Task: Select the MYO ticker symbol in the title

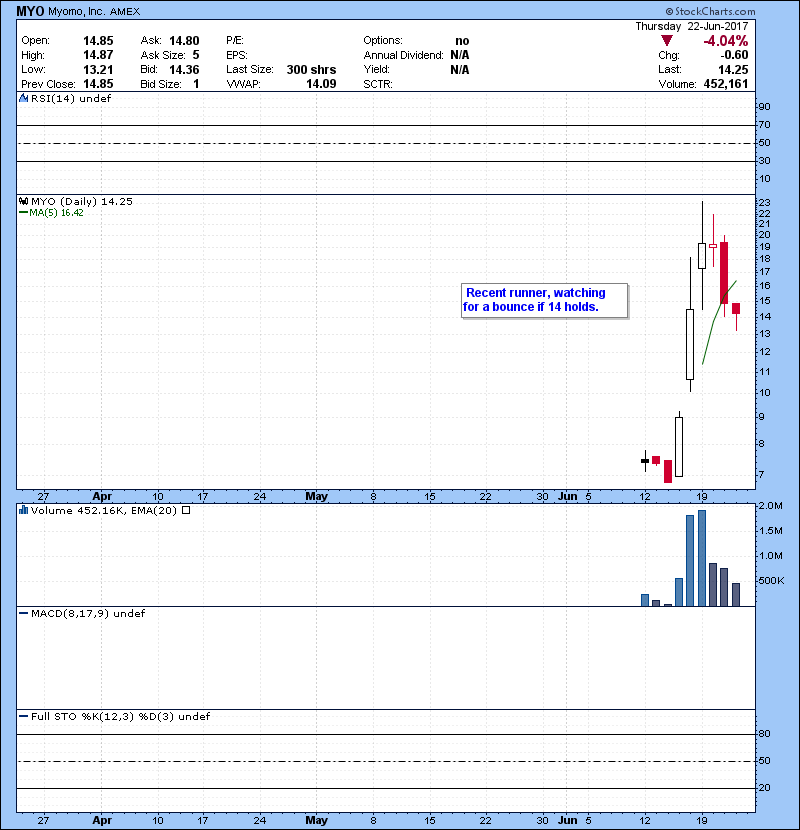Action: pyautogui.click(x=30, y=11)
